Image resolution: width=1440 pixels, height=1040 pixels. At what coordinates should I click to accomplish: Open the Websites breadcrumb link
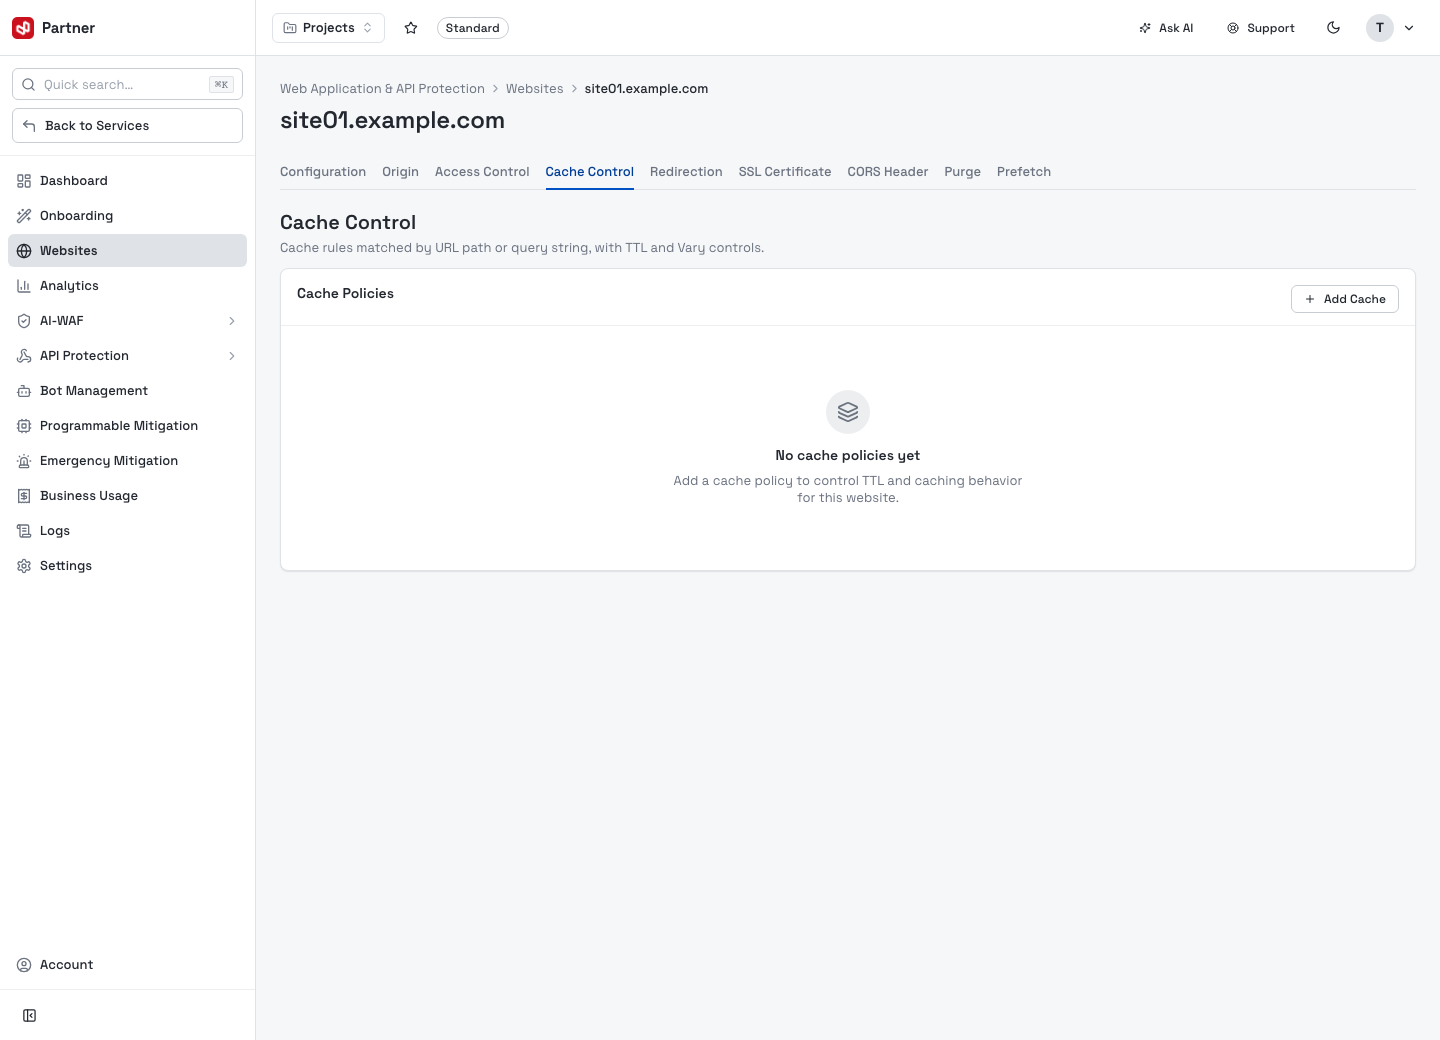tap(535, 89)
